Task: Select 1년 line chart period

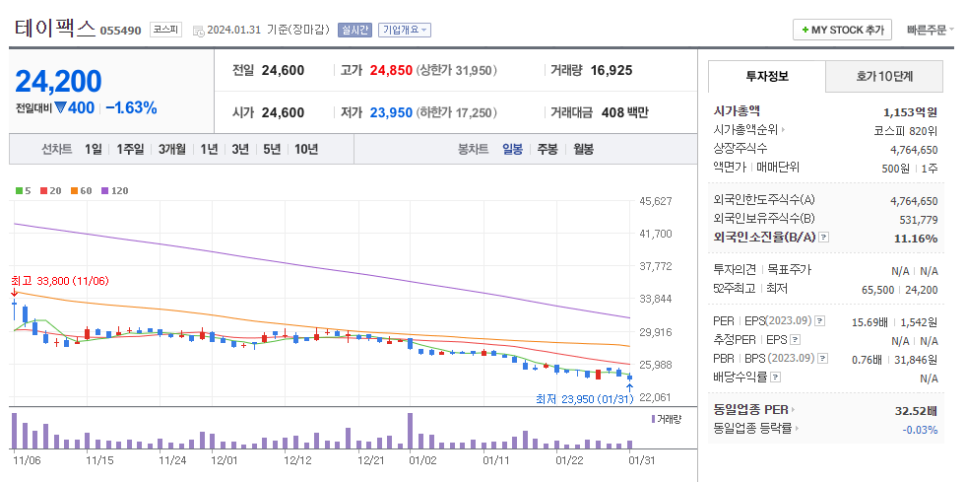Action: pos(208,149)
